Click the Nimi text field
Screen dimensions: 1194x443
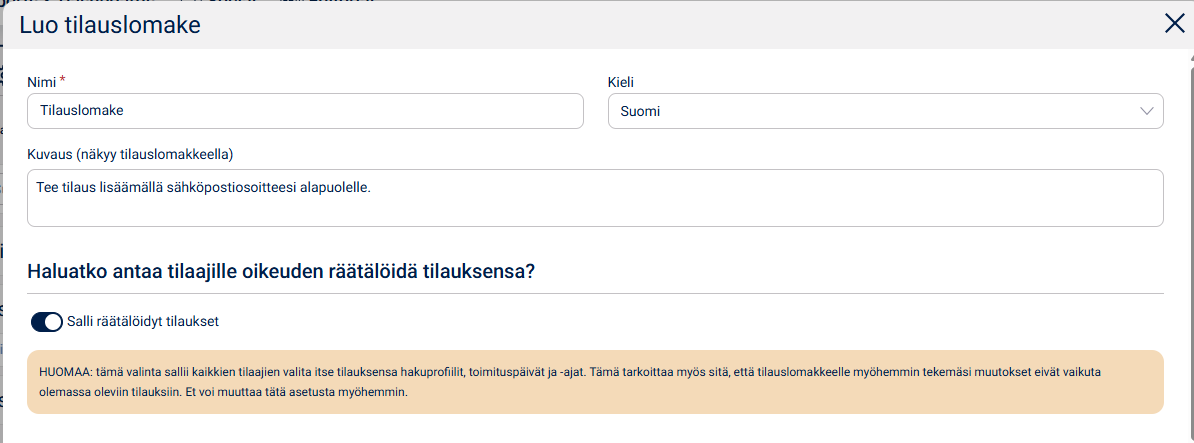(305, 111)
